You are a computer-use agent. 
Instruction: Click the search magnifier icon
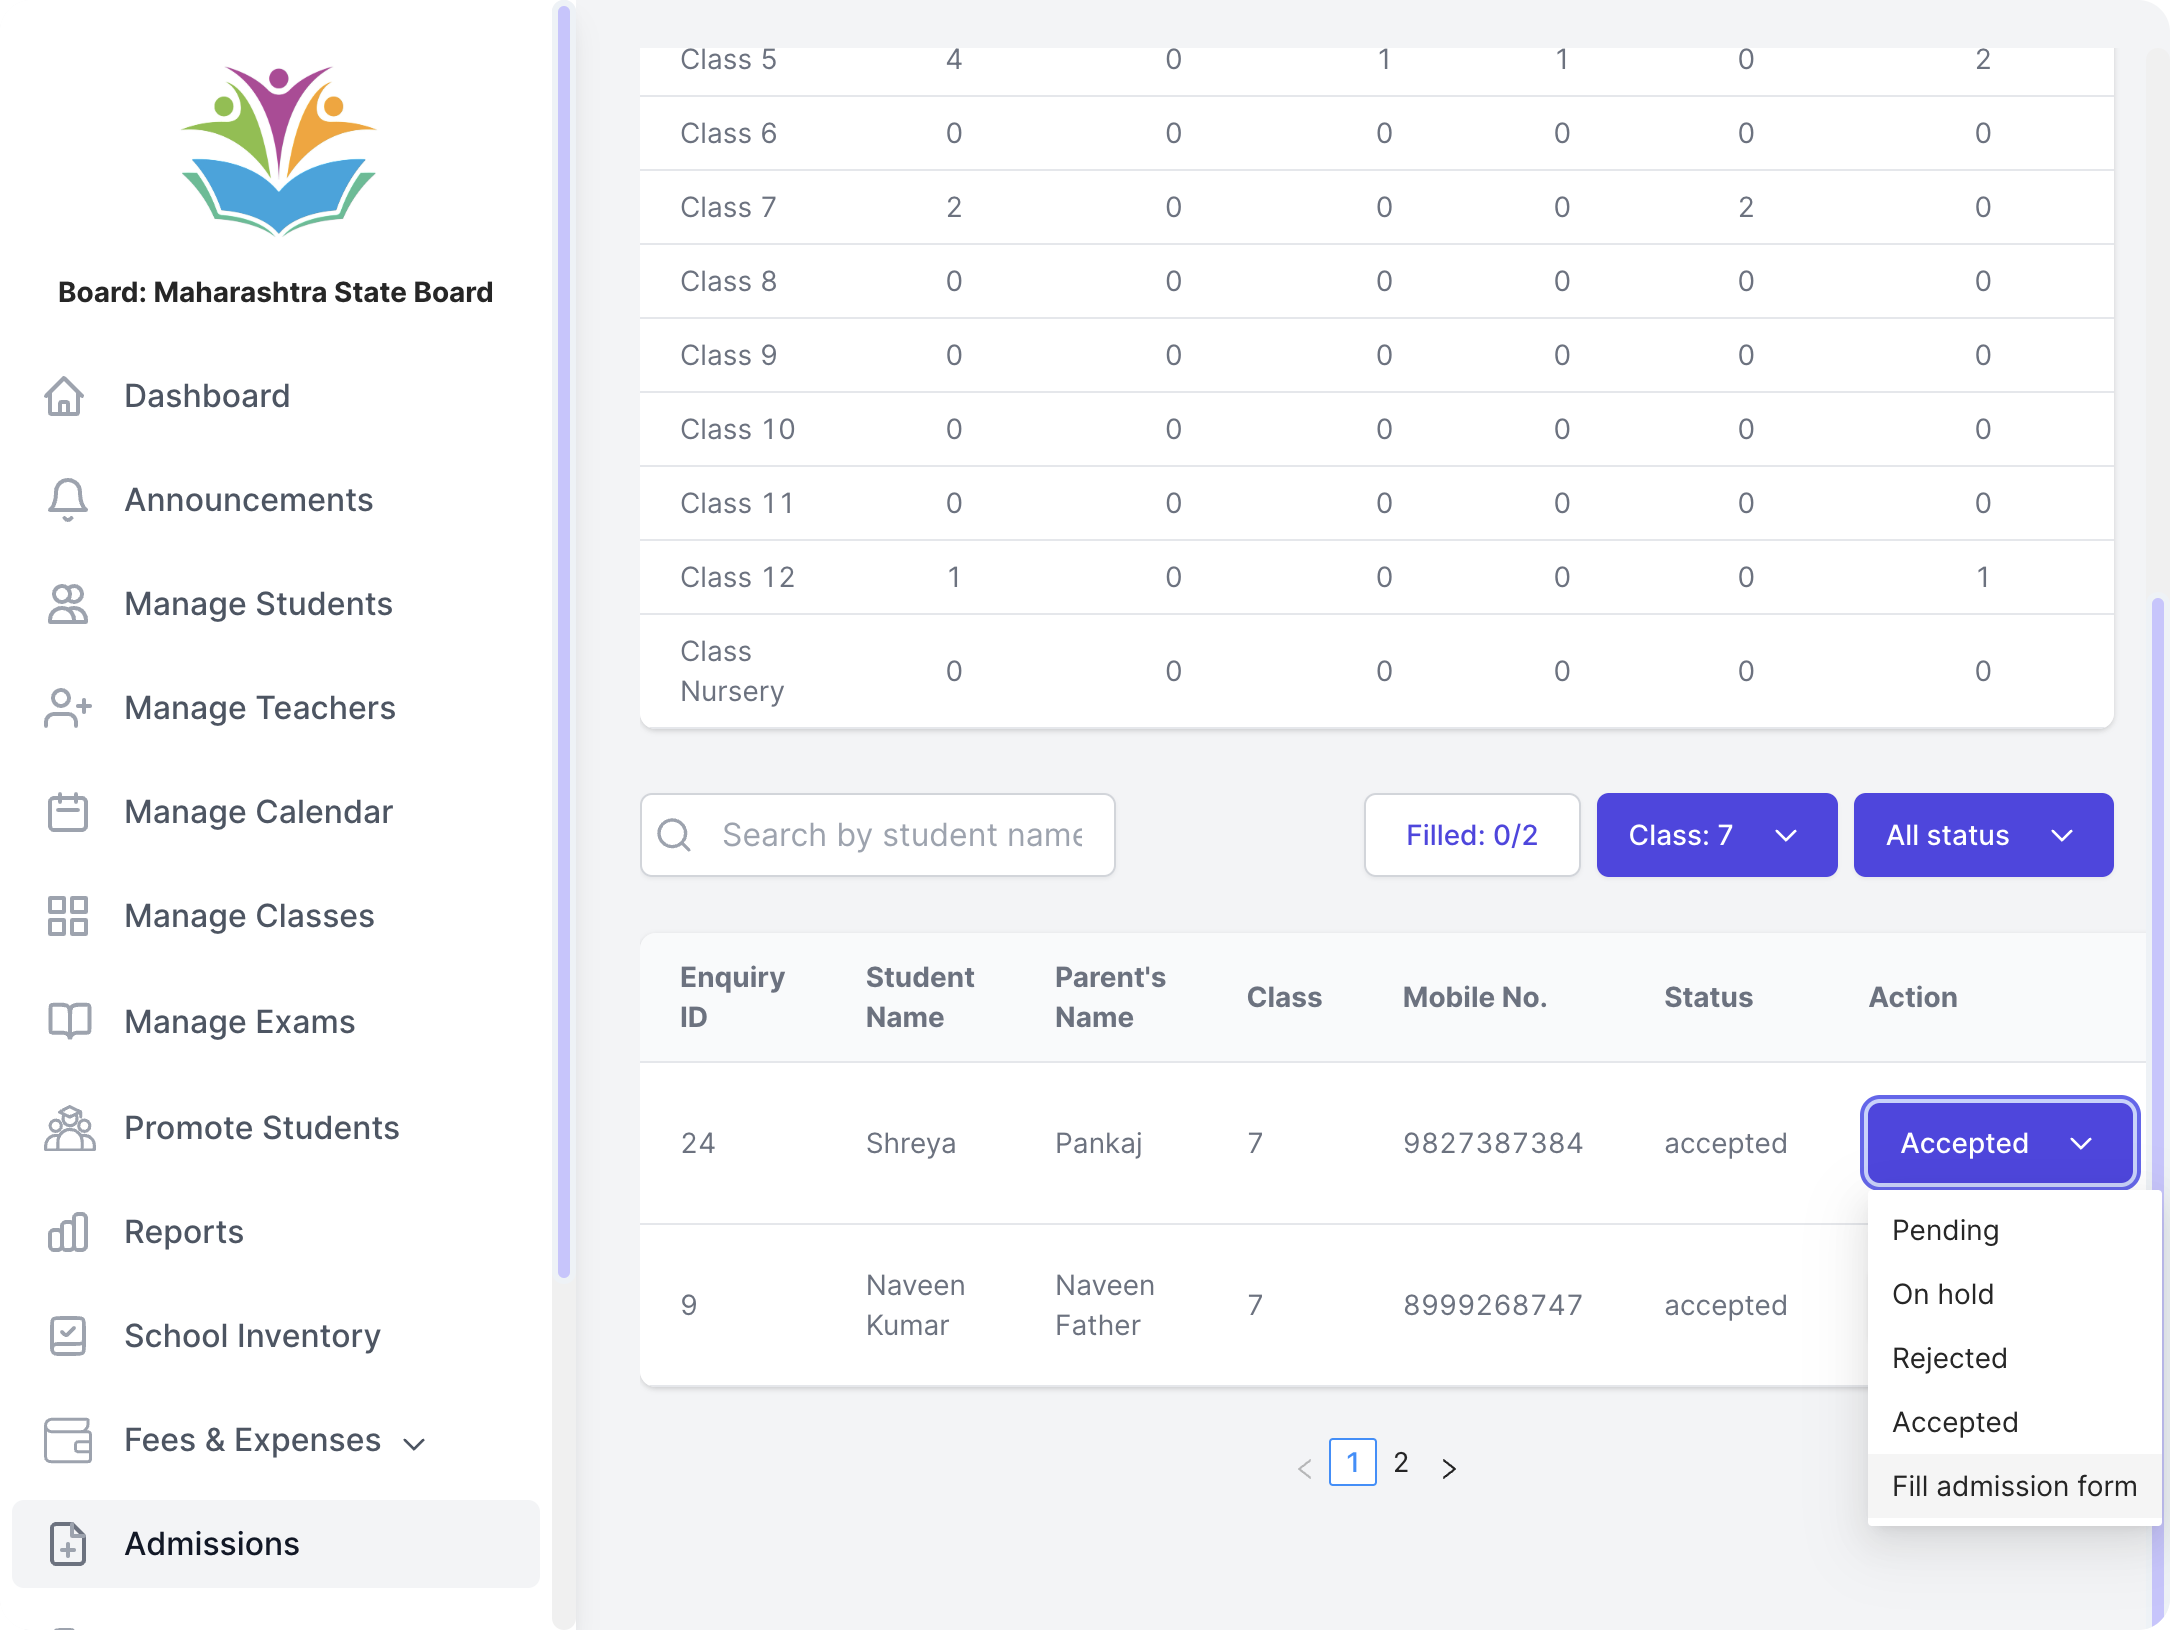674,835
